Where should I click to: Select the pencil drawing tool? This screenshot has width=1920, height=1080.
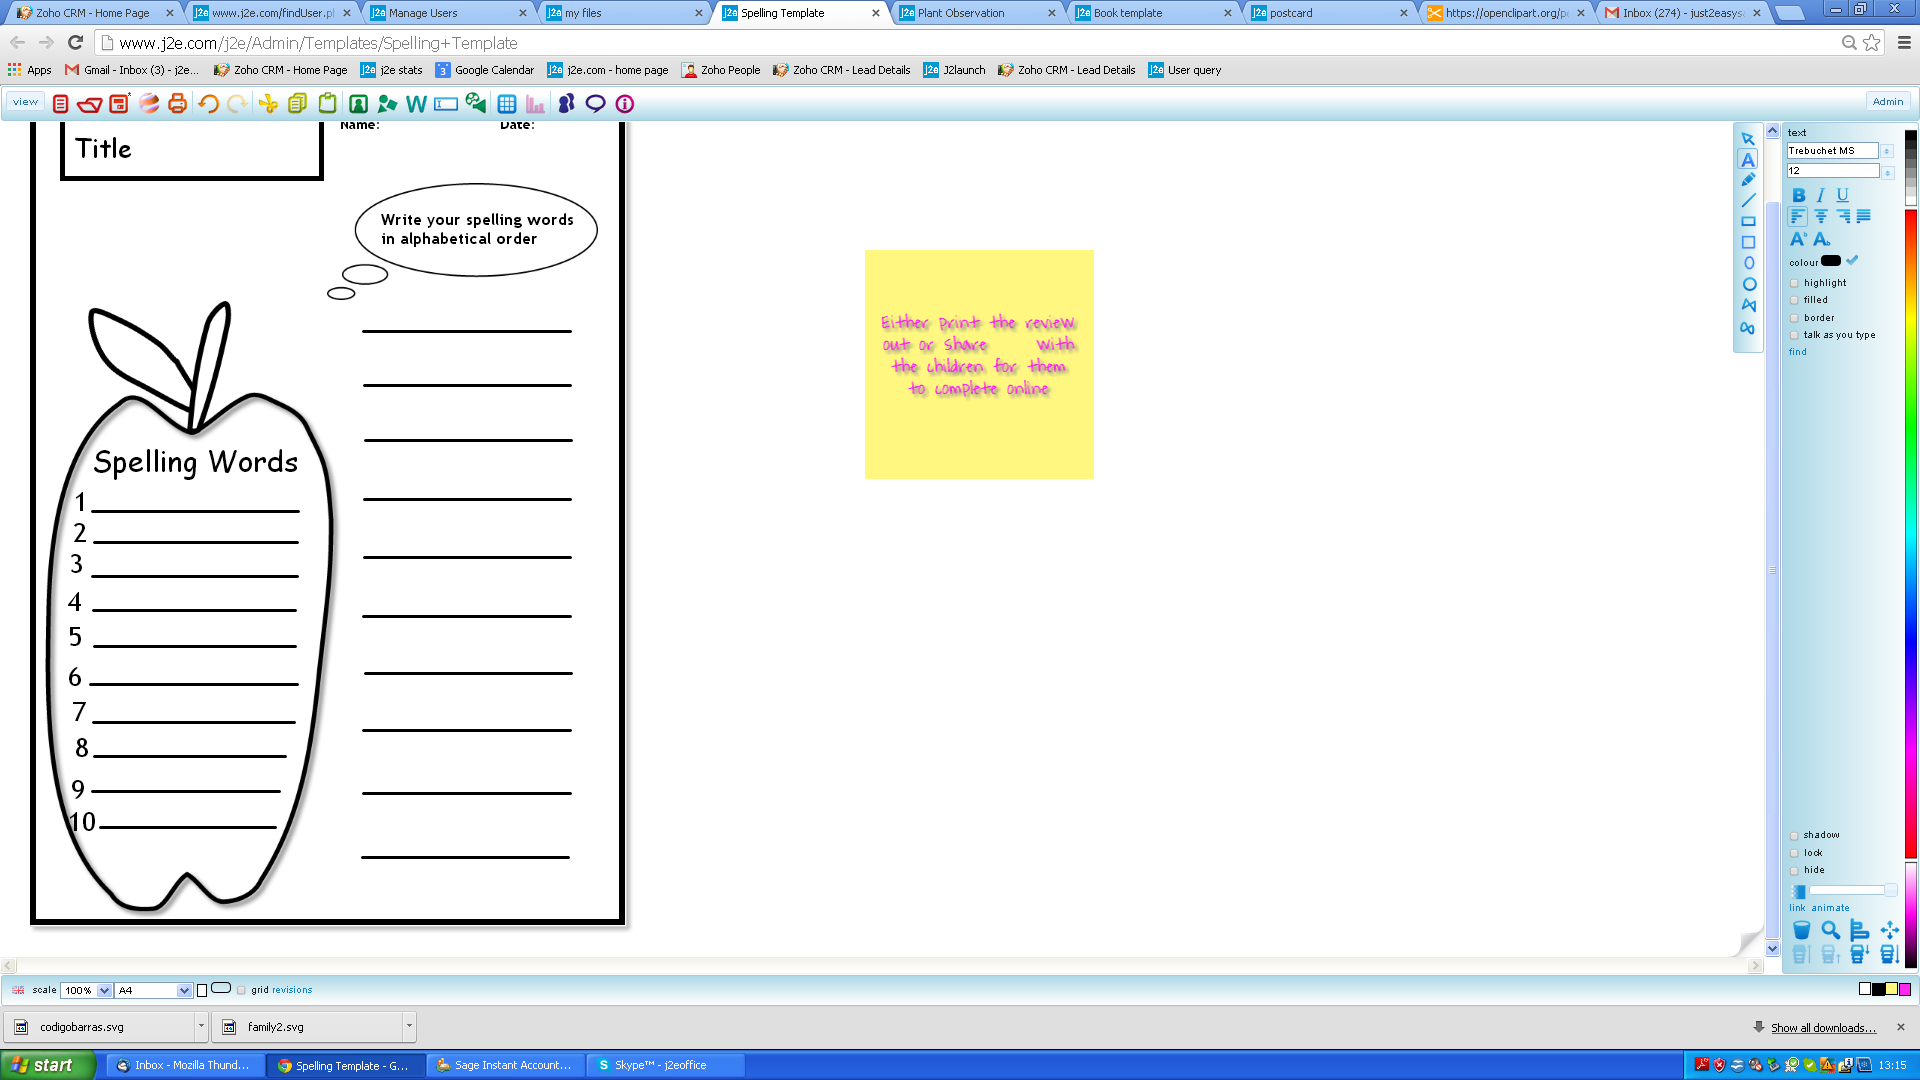[1748, 180]
